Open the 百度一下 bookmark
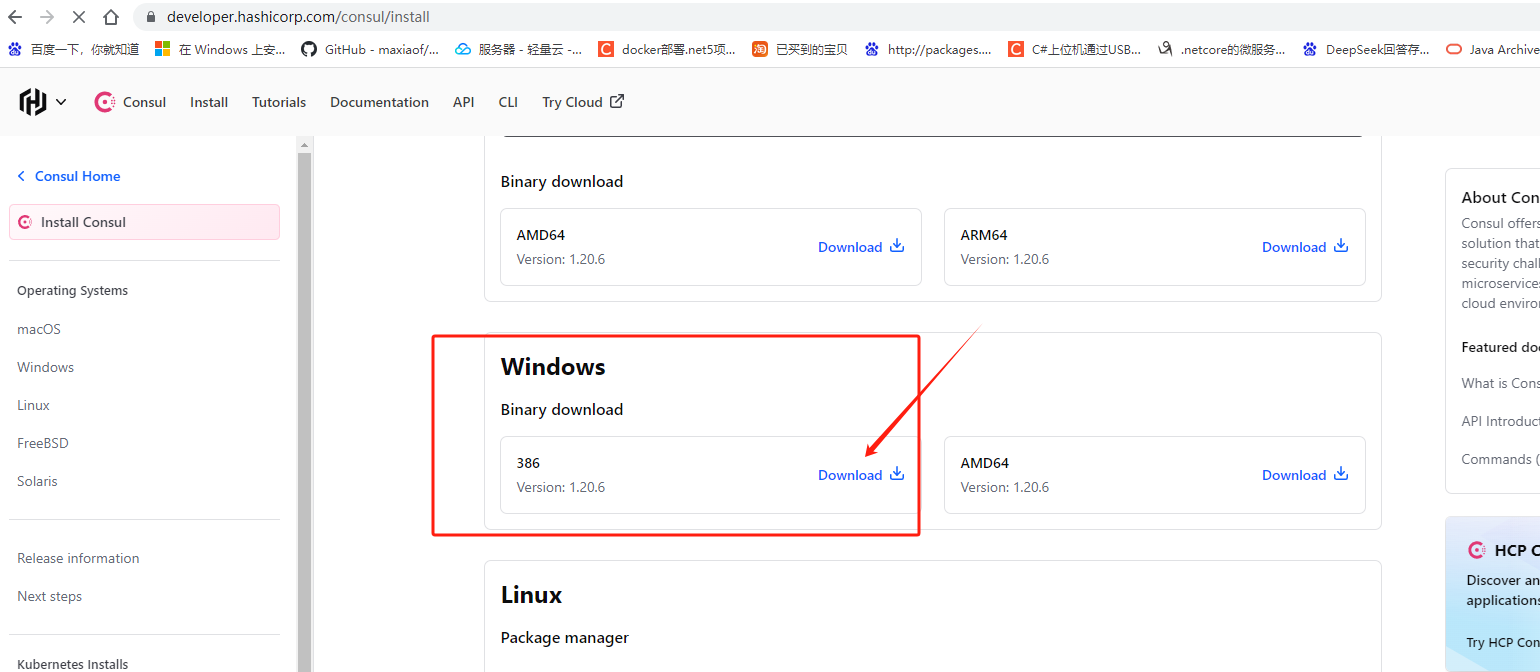1540x672 pixels. 73,49
